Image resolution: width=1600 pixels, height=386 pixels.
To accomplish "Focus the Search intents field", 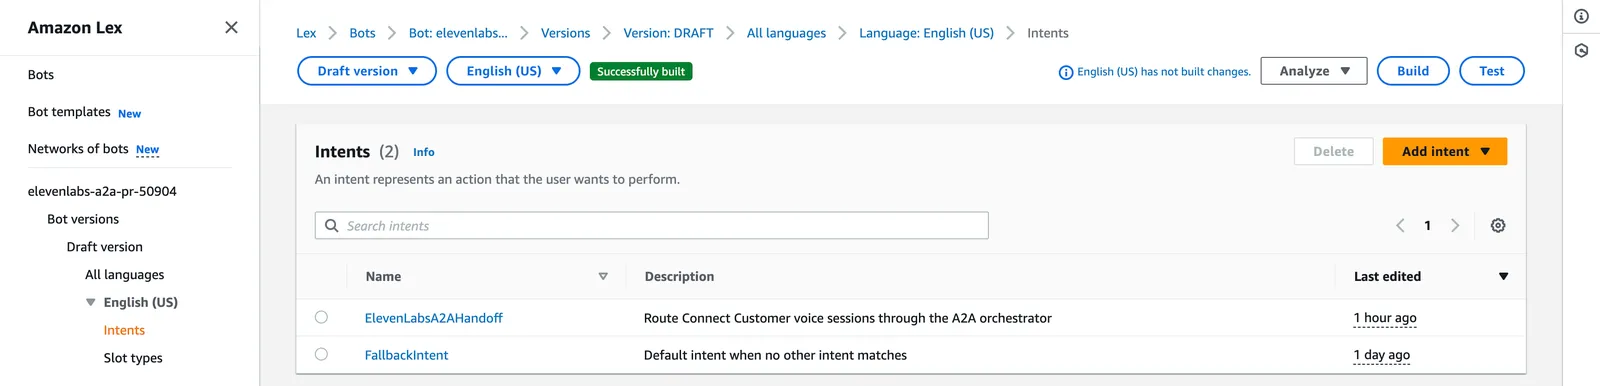I will (x=652, y=226).
